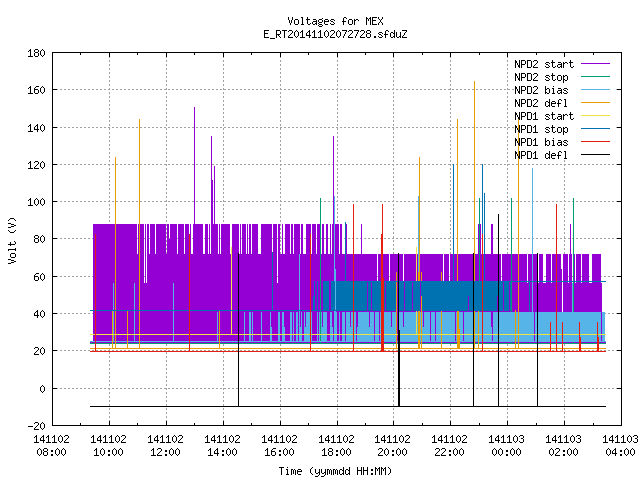Click the black NPD1 defl legend line
640x480 pixels.
(x=595, y=155)
